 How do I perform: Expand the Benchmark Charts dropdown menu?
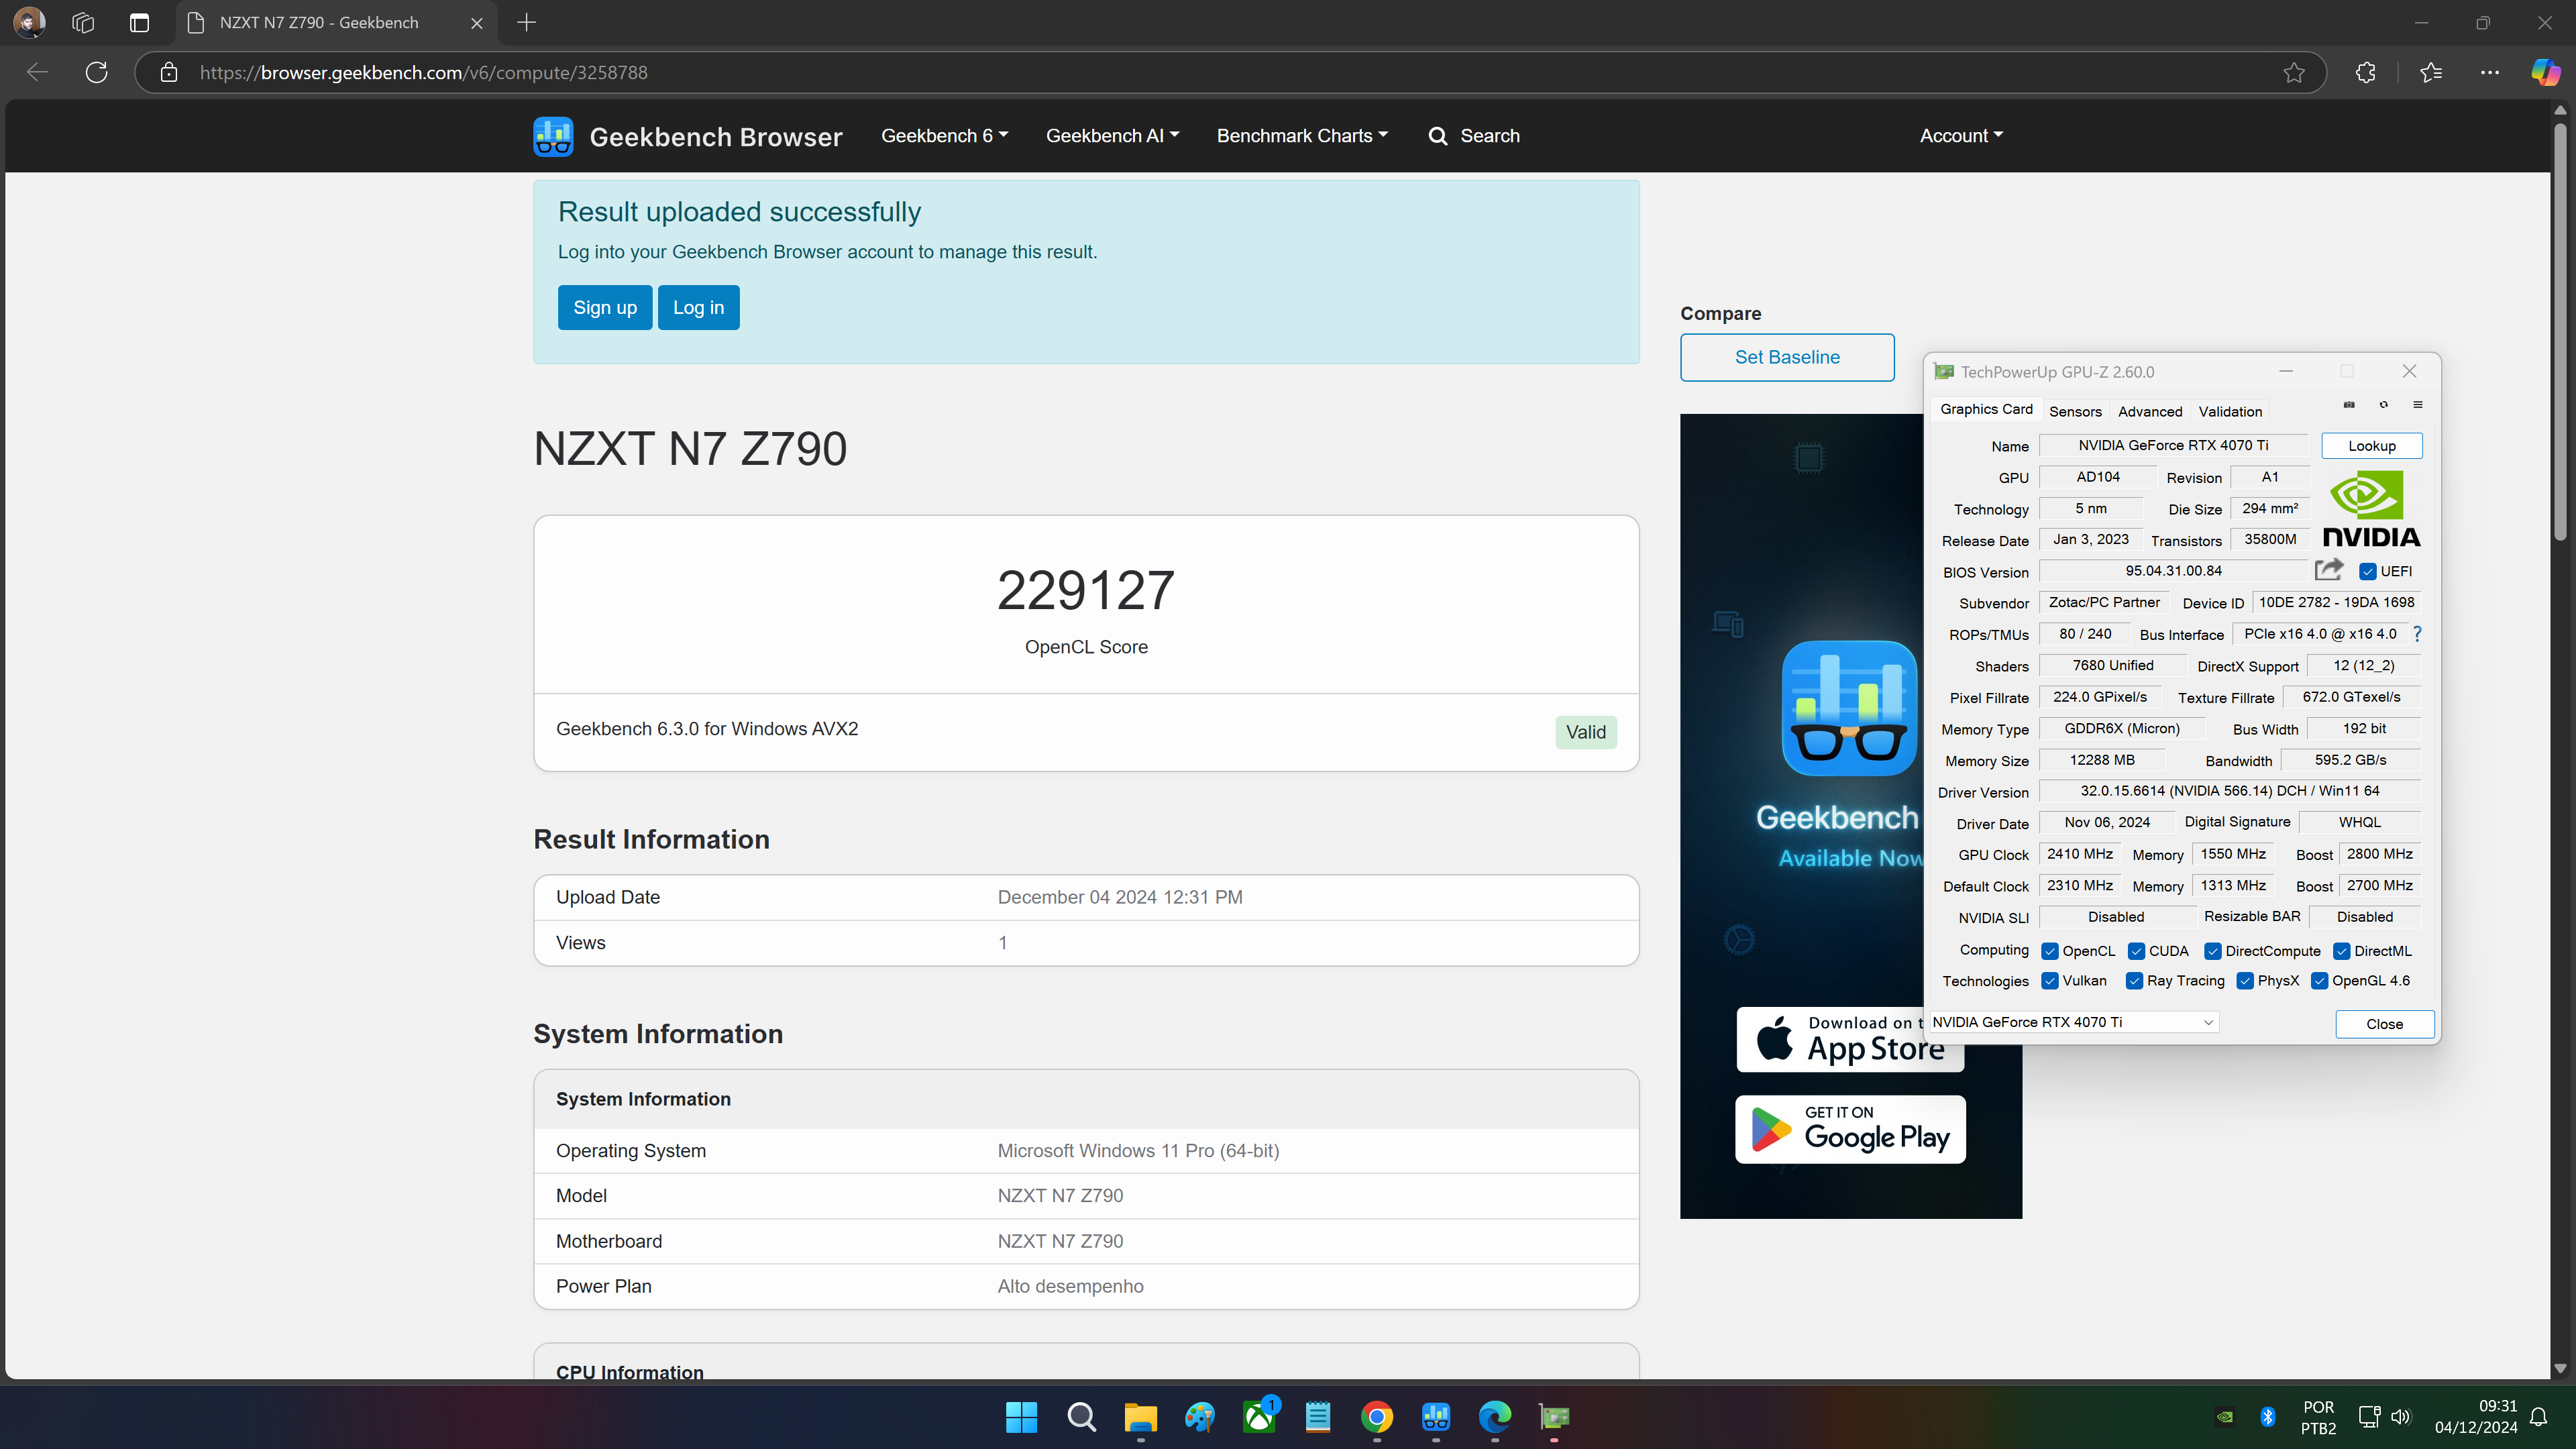click(1302, 136)
